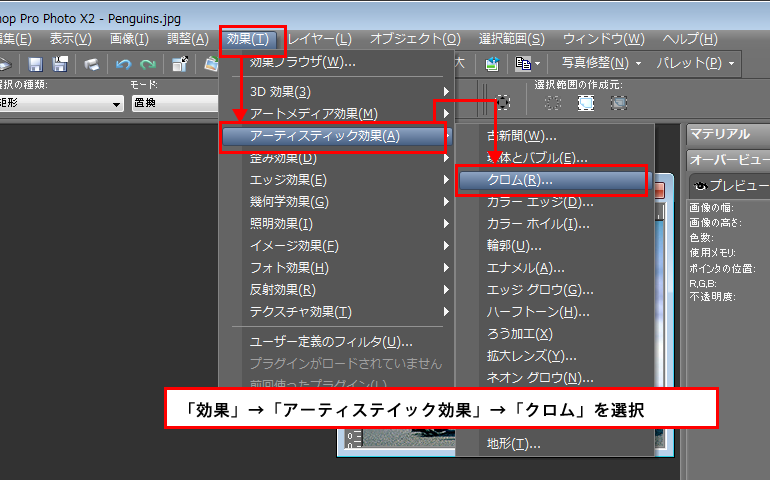Click the 不透明度: label
This screenshot has height=480, width=770.
point(712,296)
